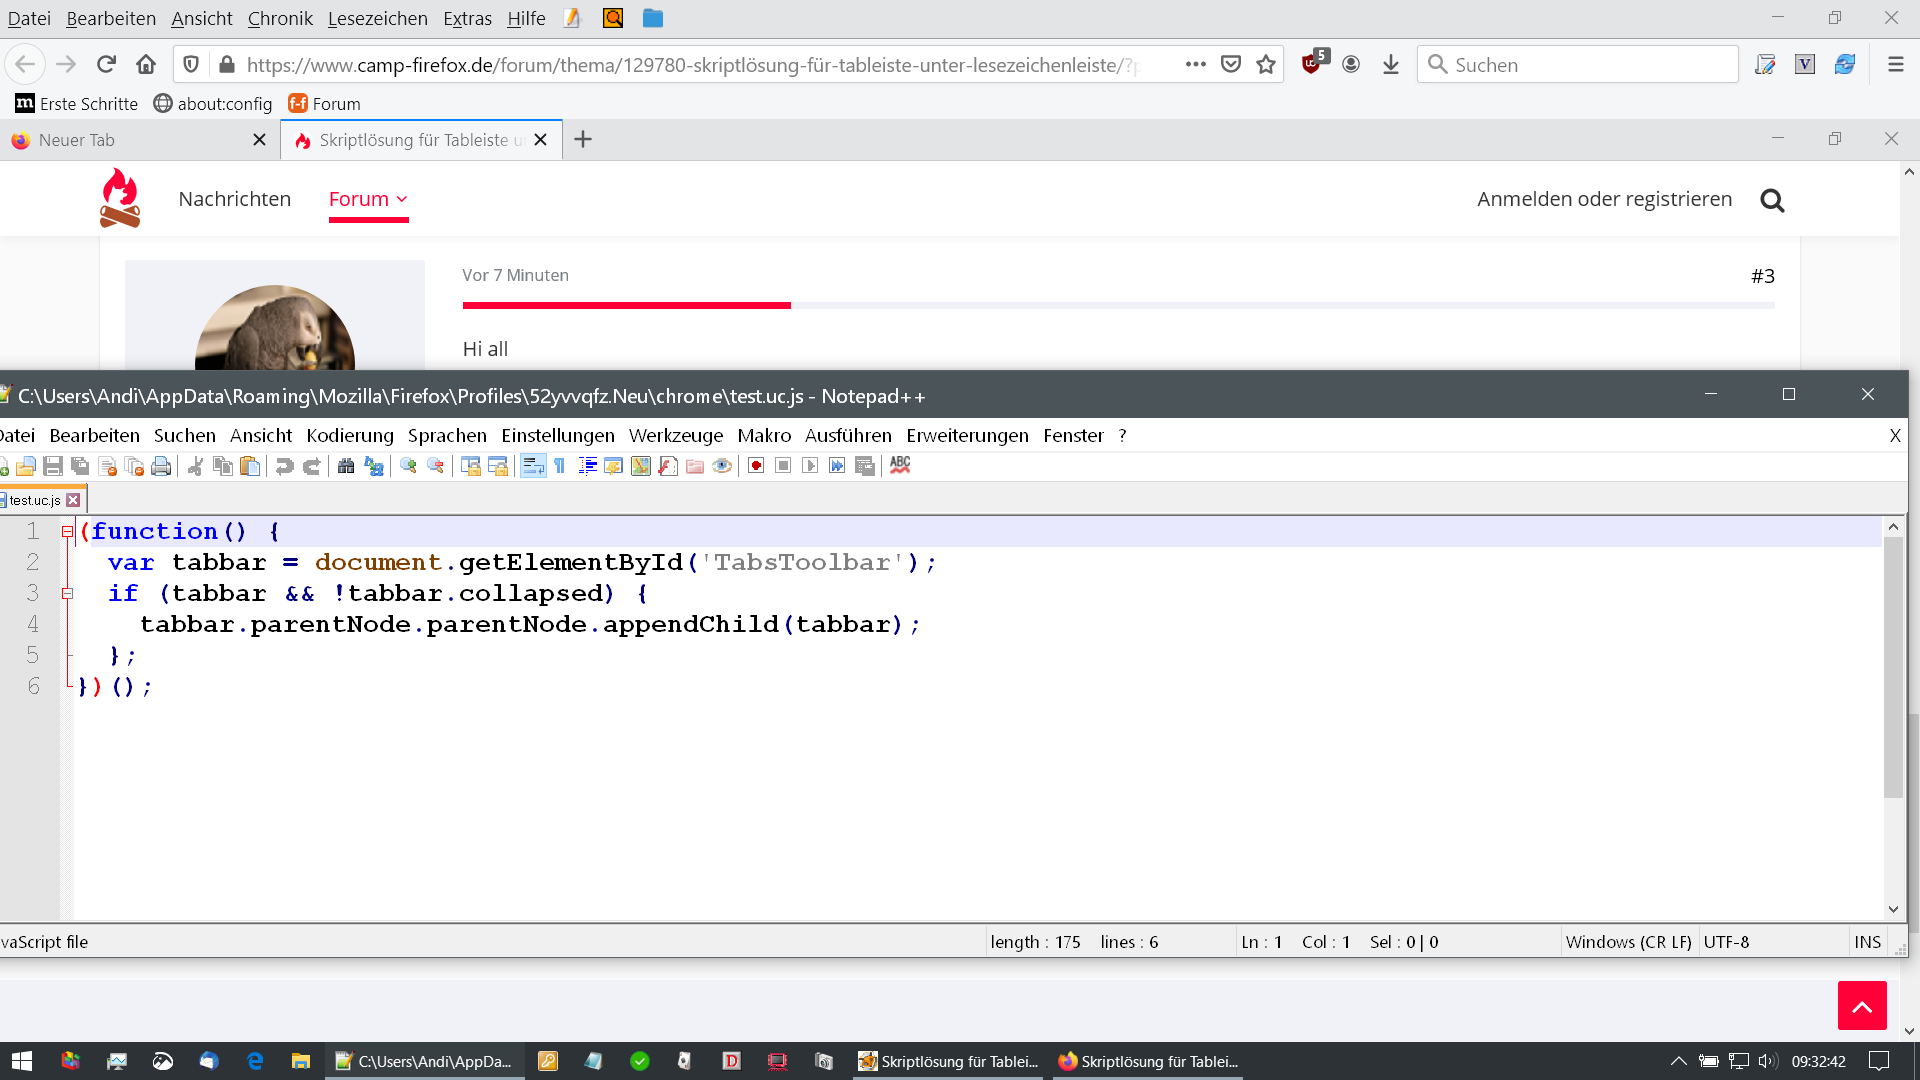Start macro recording with red dot icon

click(756, 466)
